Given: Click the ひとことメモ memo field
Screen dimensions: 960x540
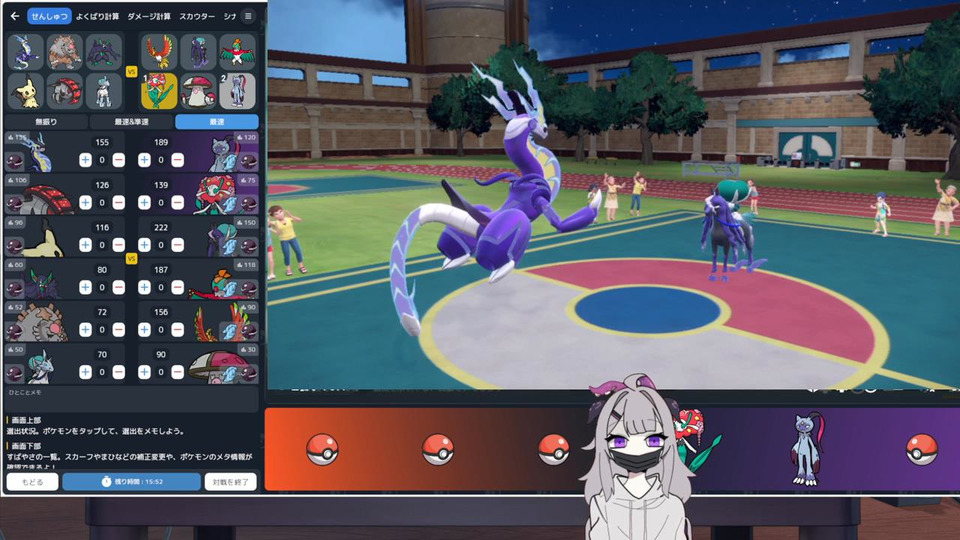Looking at the screenshot, I should 132,398.
